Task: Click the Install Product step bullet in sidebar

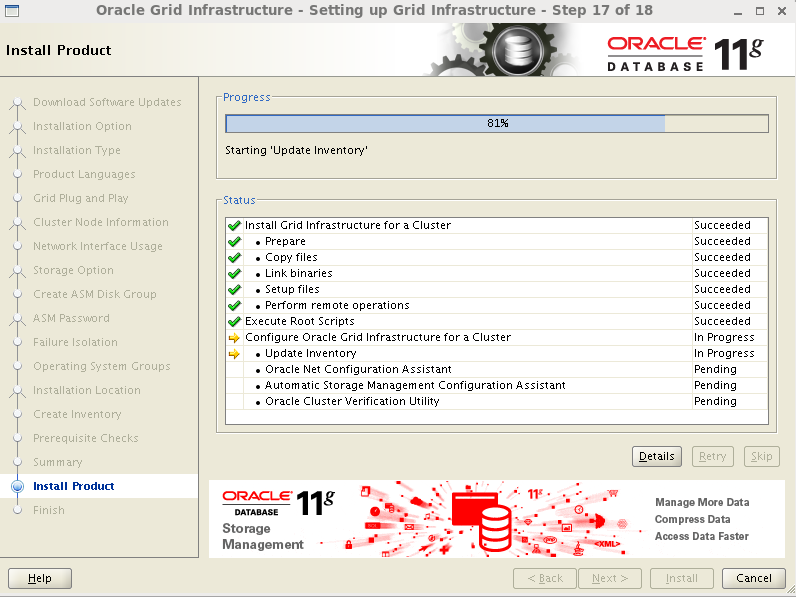Action: (17, 486)
